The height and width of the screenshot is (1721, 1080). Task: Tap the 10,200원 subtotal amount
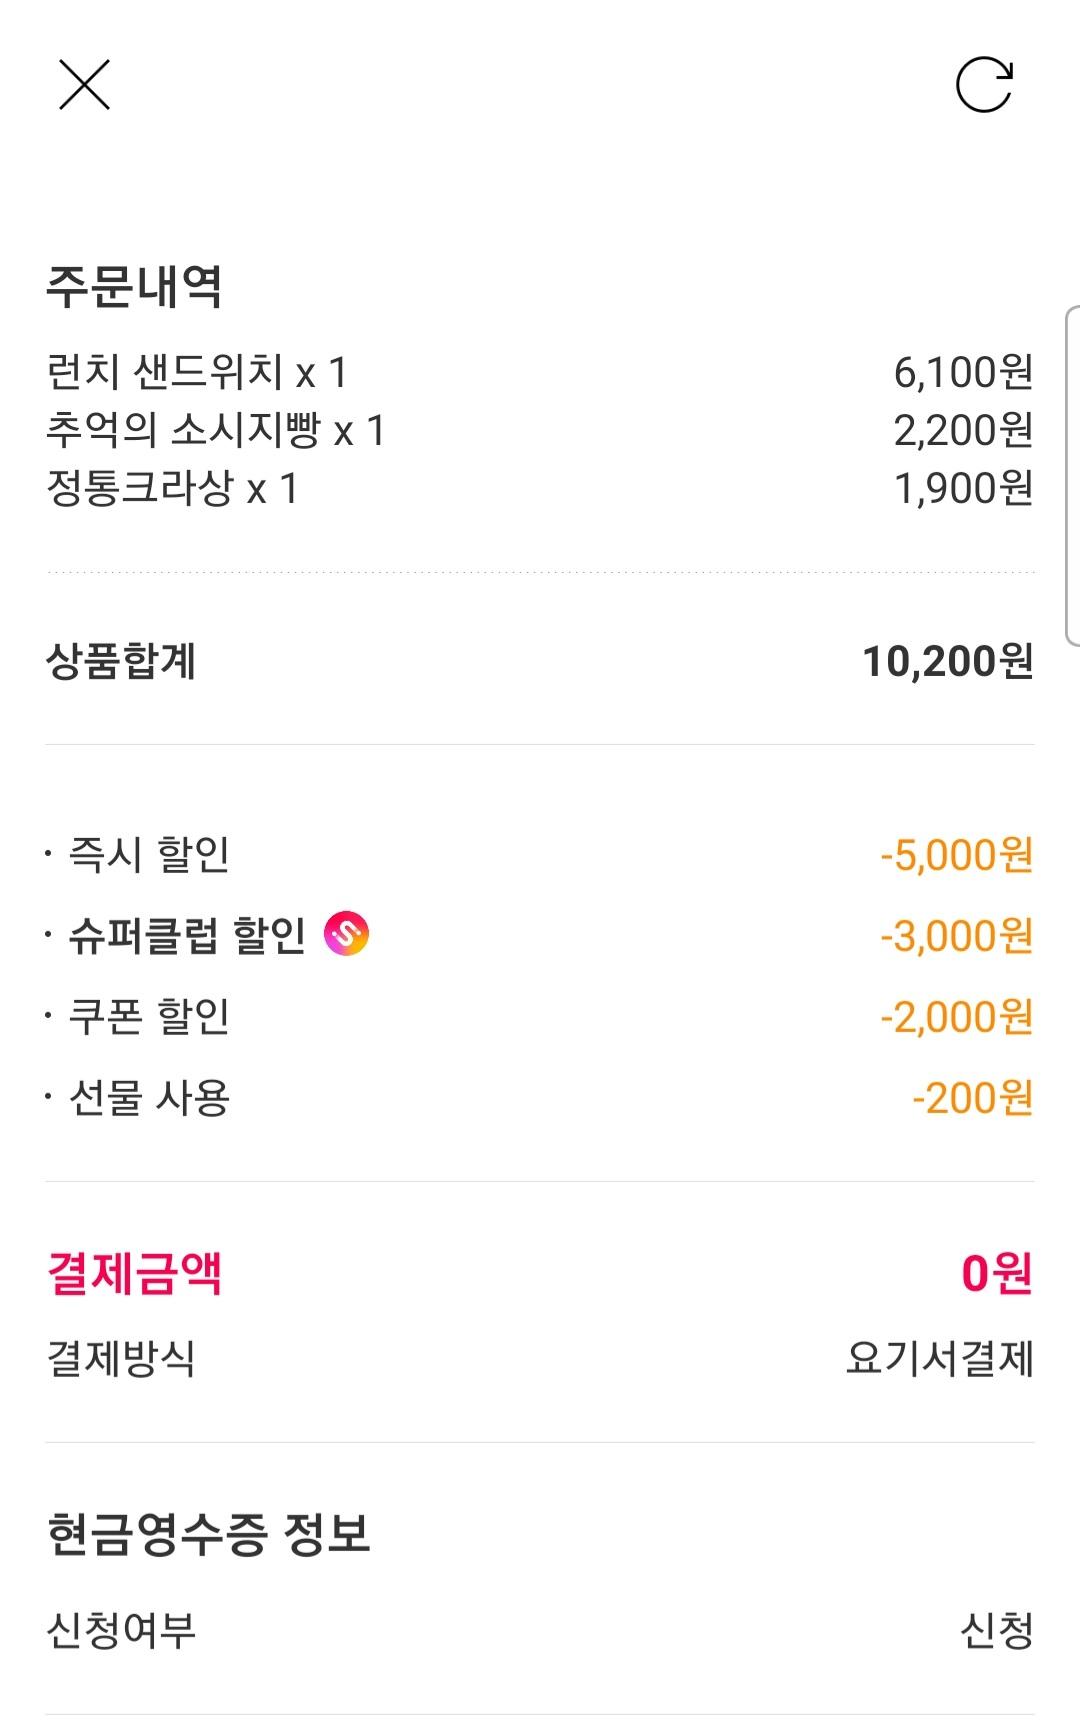click(947, 661)
